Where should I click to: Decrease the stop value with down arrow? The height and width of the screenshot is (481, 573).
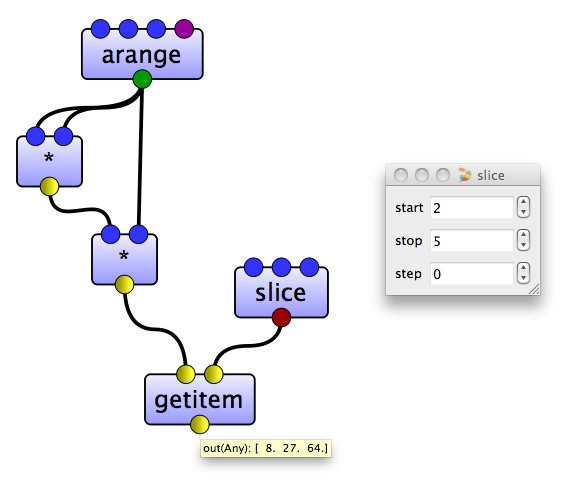[x=523, y=245]
